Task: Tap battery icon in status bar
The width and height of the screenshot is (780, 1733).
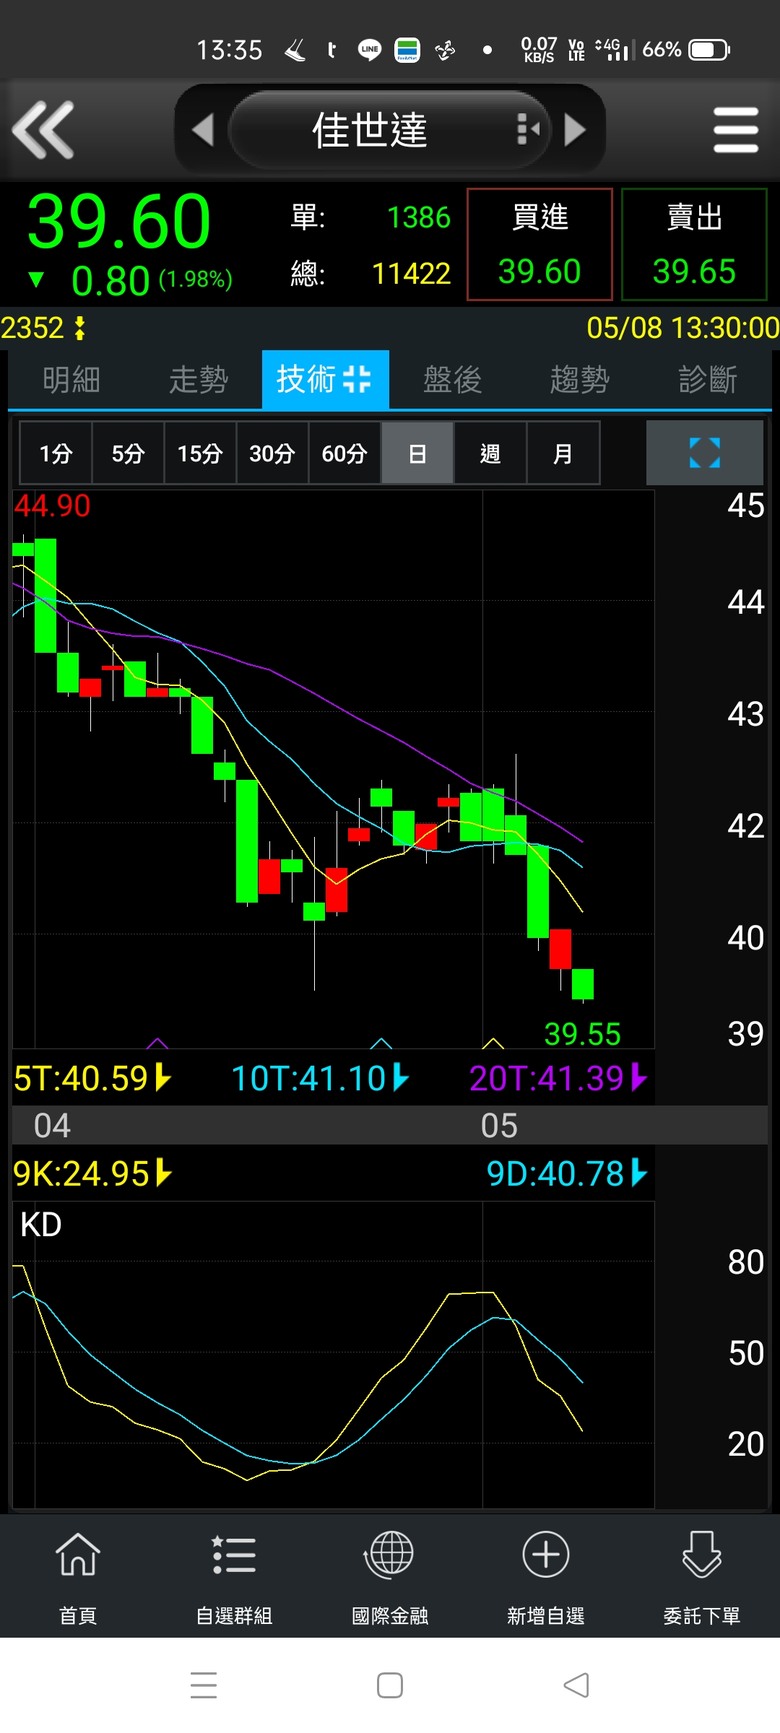Action: (709, 49)
